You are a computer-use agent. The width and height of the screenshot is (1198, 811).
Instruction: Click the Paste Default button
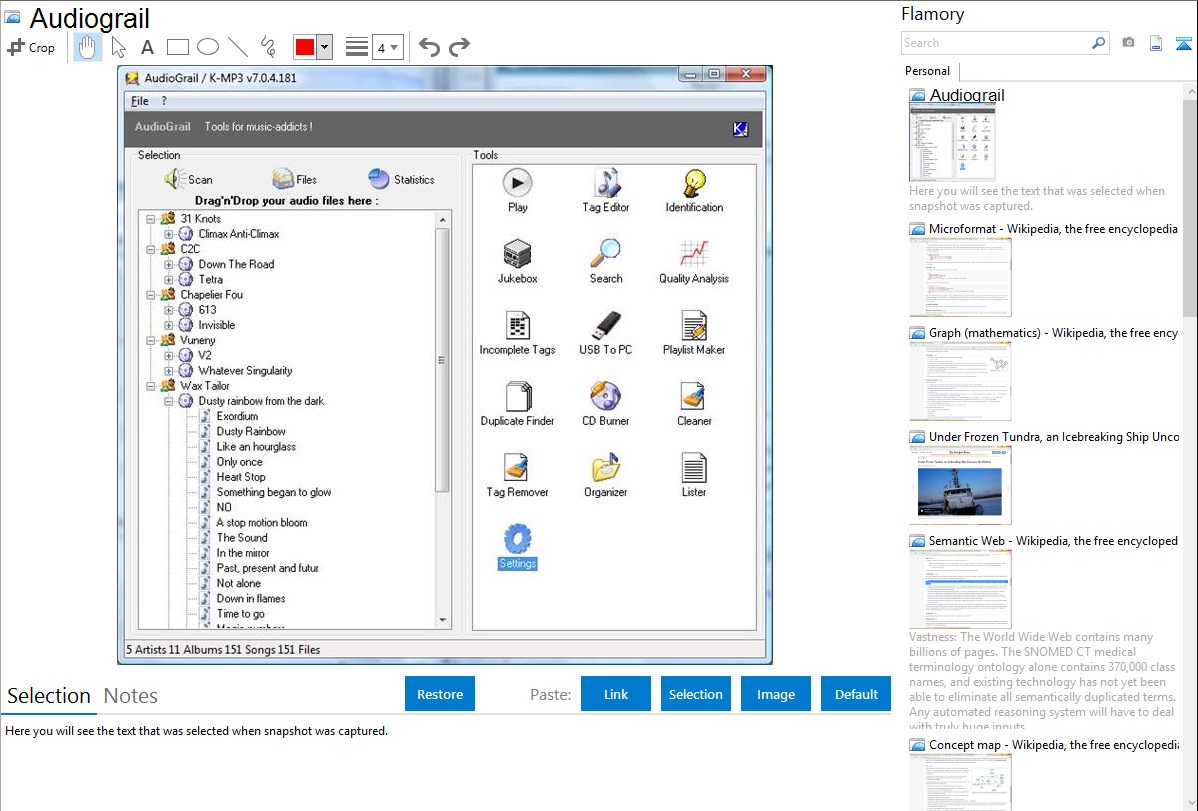(x=856, y=694)
